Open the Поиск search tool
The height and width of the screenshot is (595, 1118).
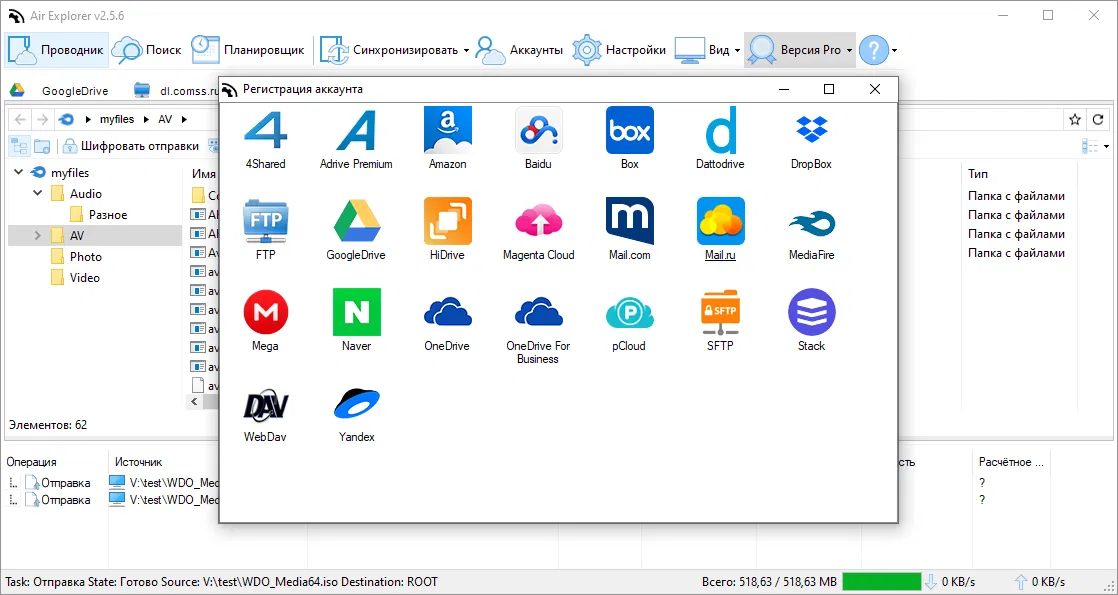point(148,50)
